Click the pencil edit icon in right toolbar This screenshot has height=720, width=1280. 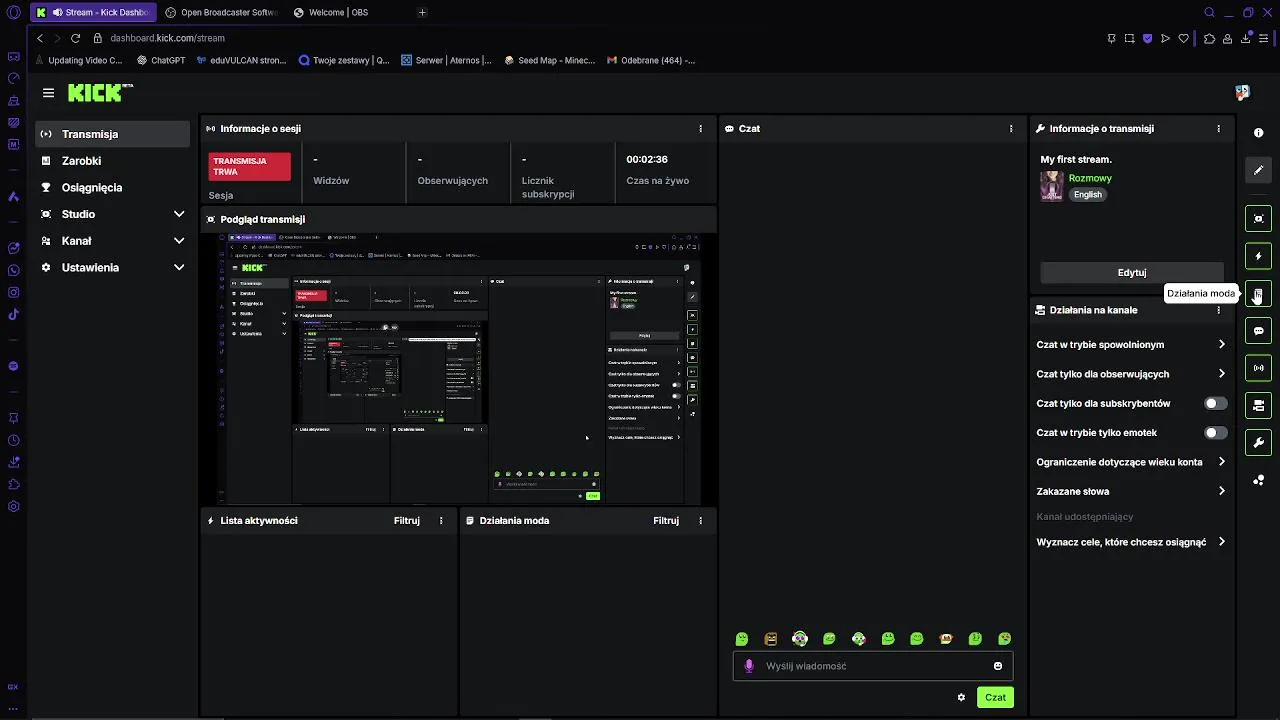click(x=1258, y=170)
